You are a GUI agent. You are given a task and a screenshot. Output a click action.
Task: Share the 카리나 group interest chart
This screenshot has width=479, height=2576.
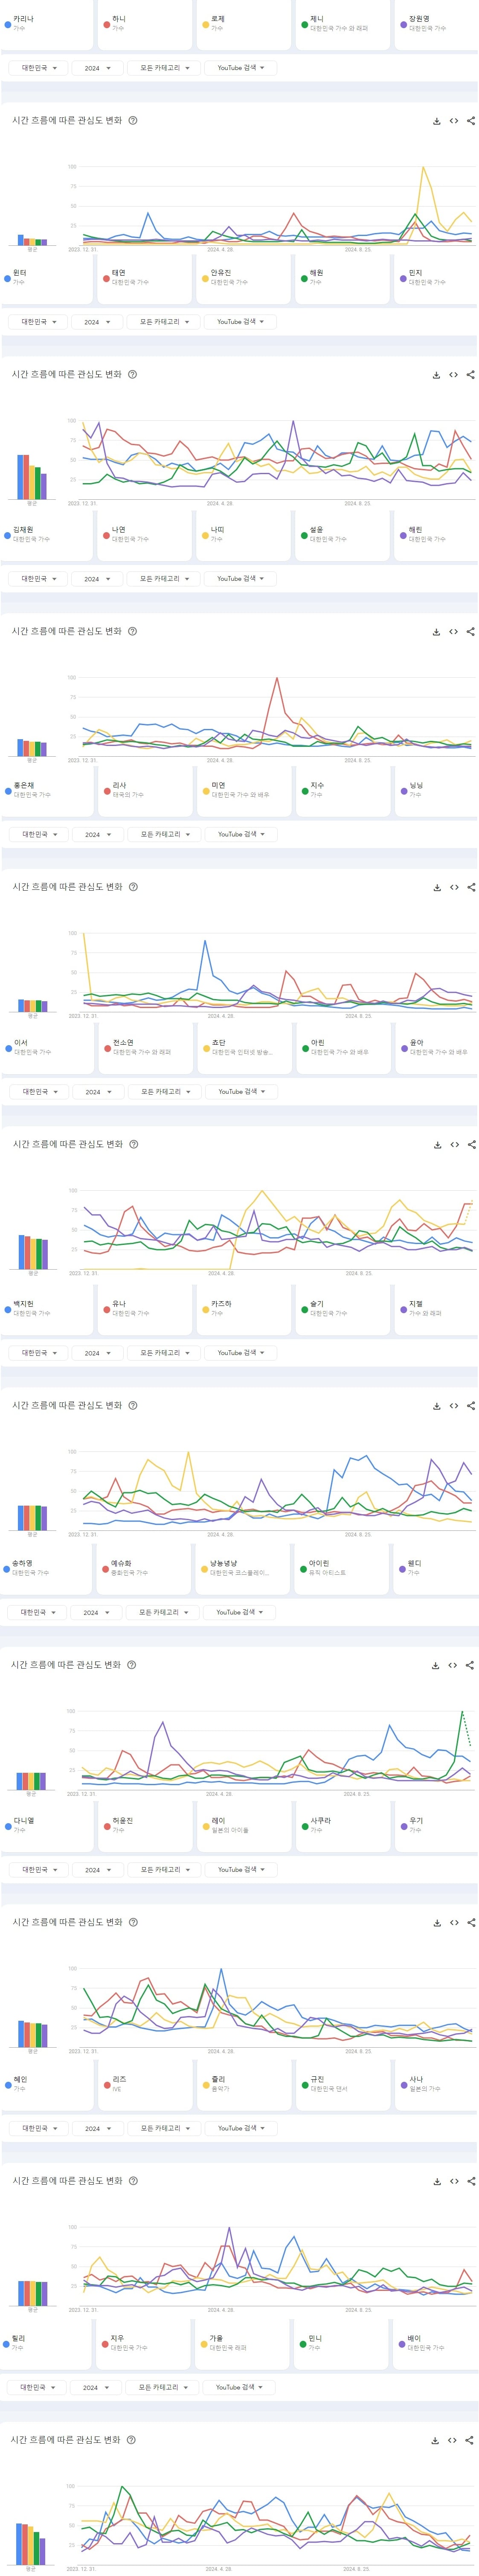coord(470,121)
